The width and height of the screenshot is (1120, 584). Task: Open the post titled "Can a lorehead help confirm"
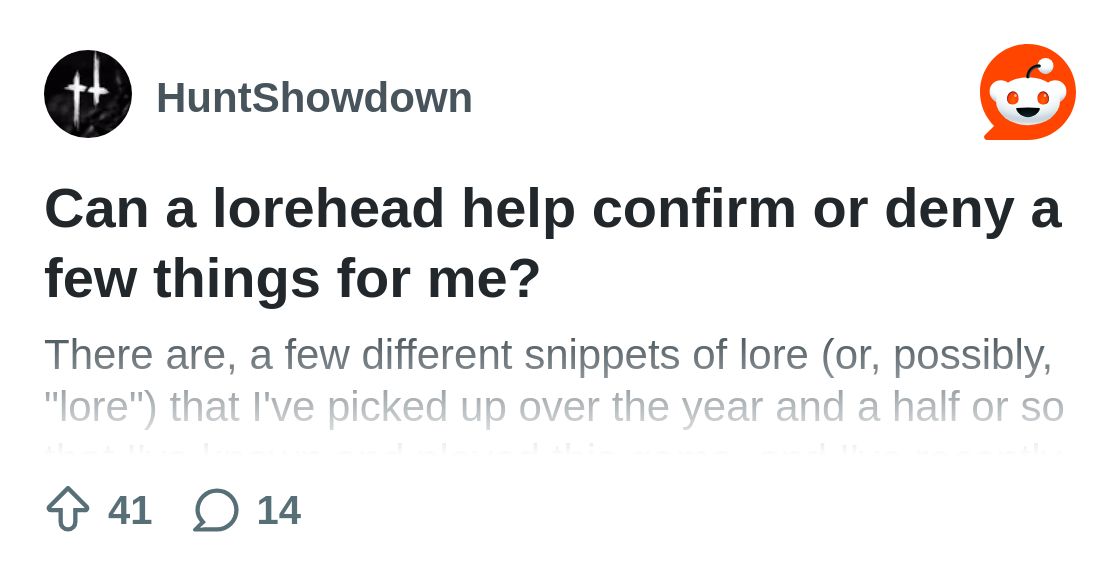pos(553,243)
